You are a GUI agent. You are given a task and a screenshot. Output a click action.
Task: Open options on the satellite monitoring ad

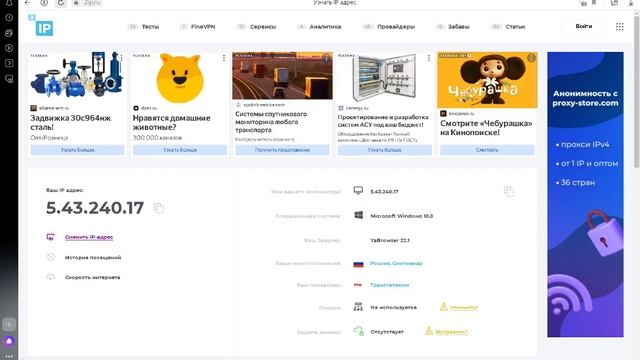tap(326, 58)
